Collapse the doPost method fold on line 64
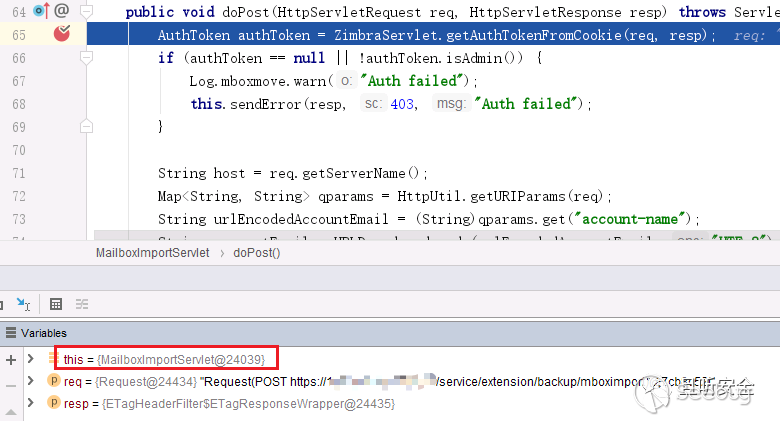780x421 pixels. (x=86, y=11)
